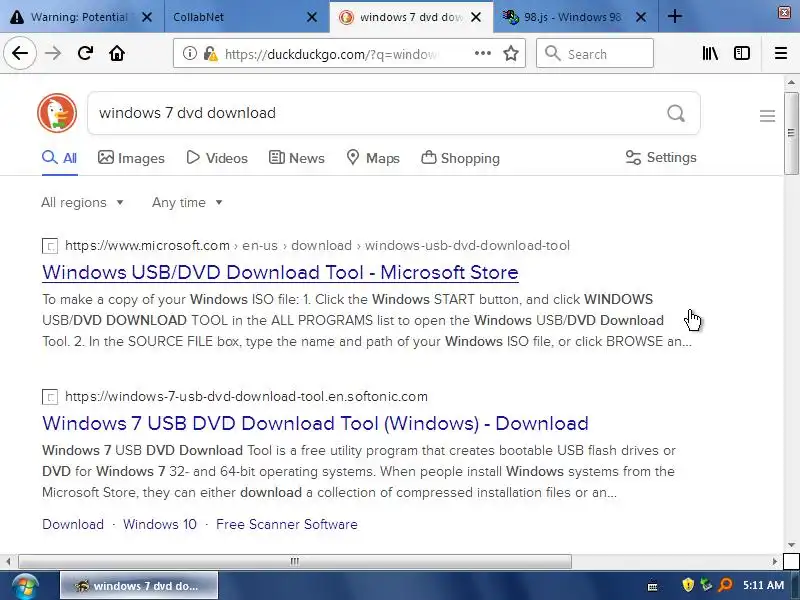This screenshot has height=600, width=800.
Task: Switch to News results
Action: pyautogui.click(x=296, y=158)
